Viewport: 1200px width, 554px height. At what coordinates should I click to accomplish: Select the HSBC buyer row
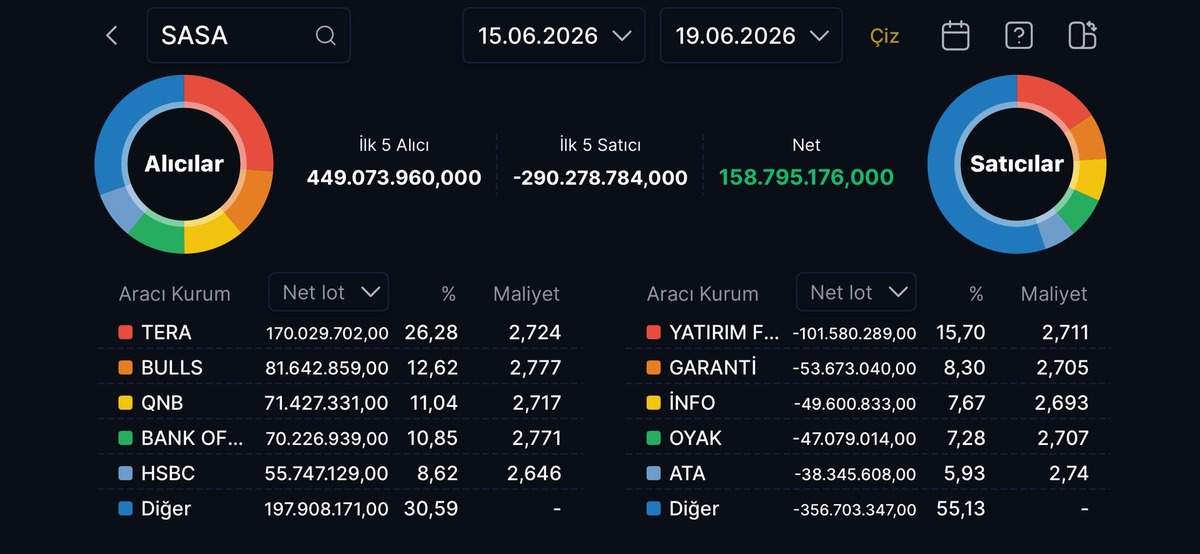click(340, 473)
